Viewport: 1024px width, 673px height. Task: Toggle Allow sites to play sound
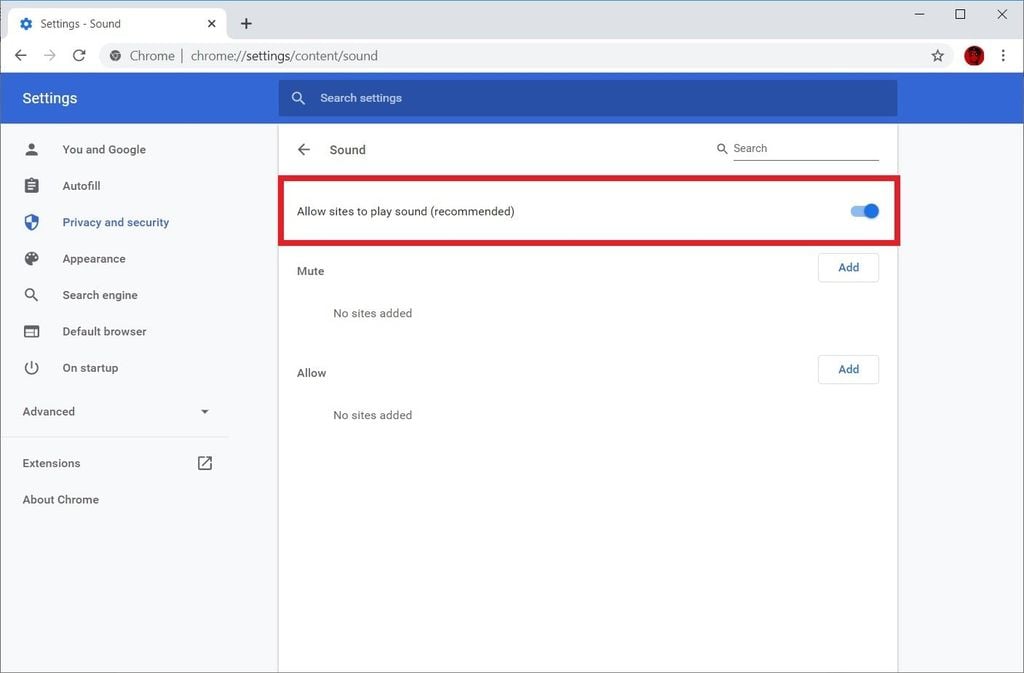tap(865, 211)
